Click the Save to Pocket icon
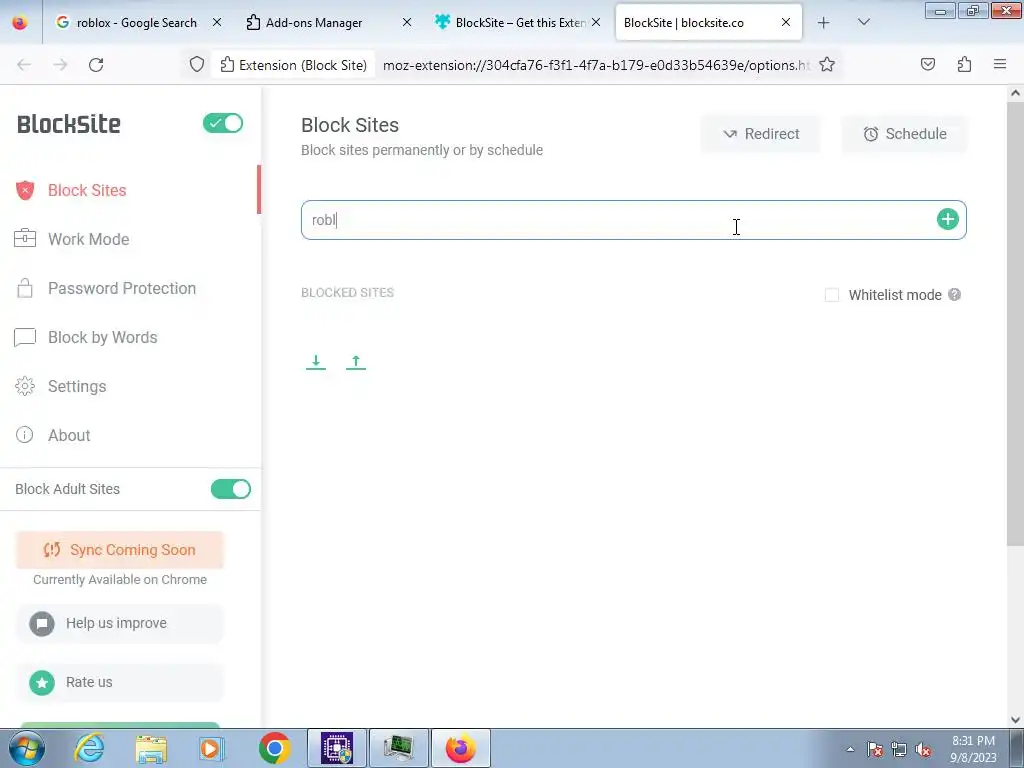 pos(927,65)
